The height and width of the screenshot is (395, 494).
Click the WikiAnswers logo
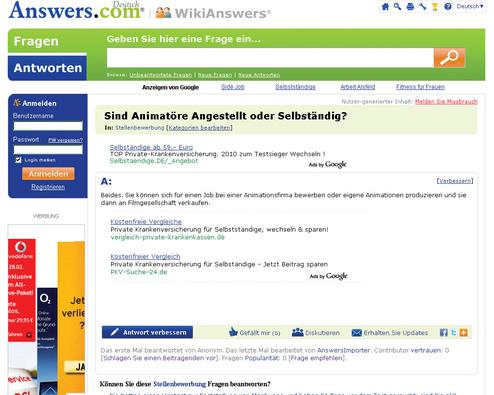click(213, 13)
